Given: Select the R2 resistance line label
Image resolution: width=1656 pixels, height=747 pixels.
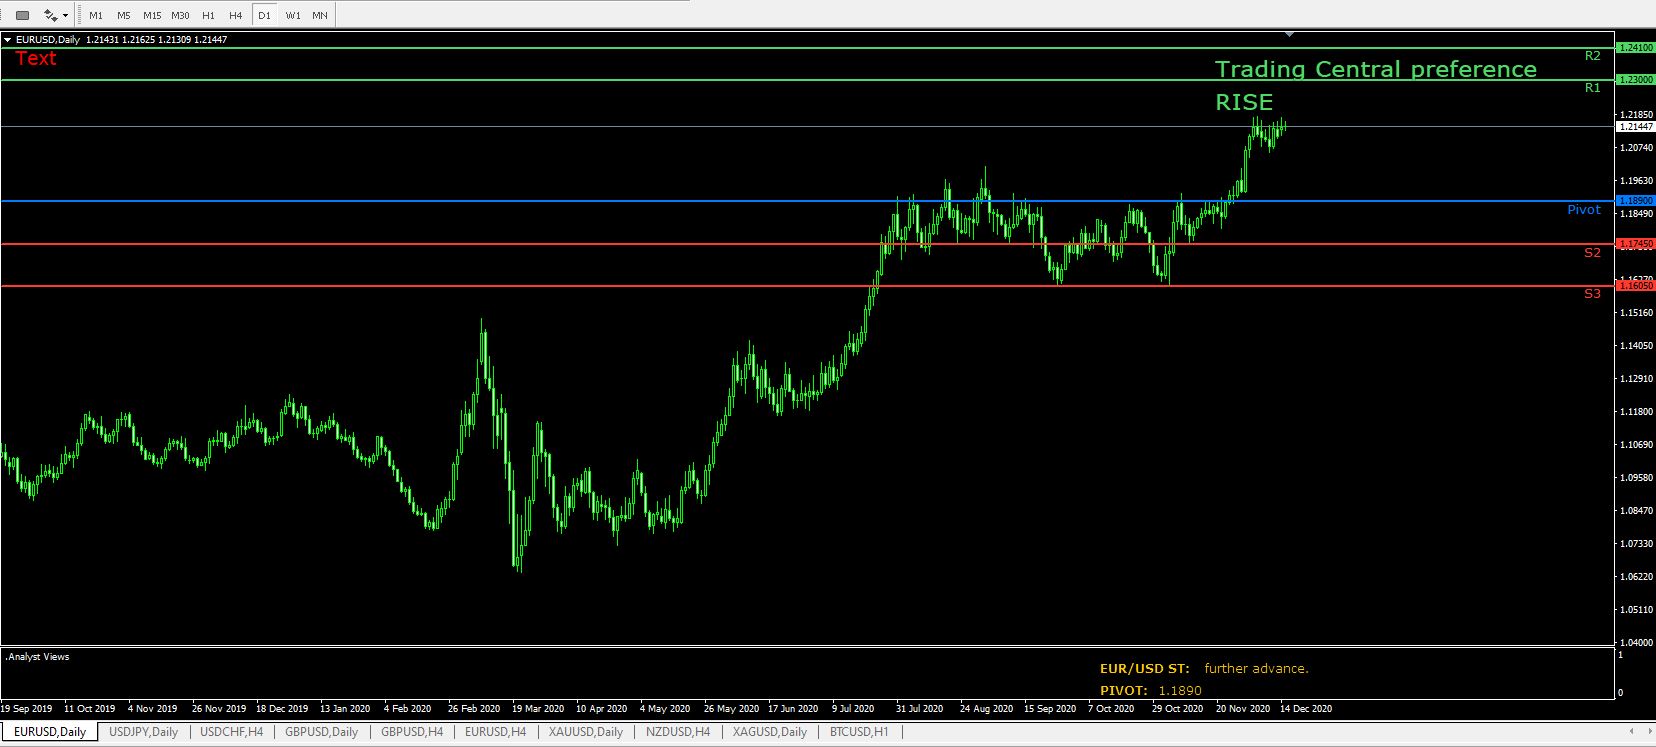Looking at the screenshot, I should [1593, 56].
